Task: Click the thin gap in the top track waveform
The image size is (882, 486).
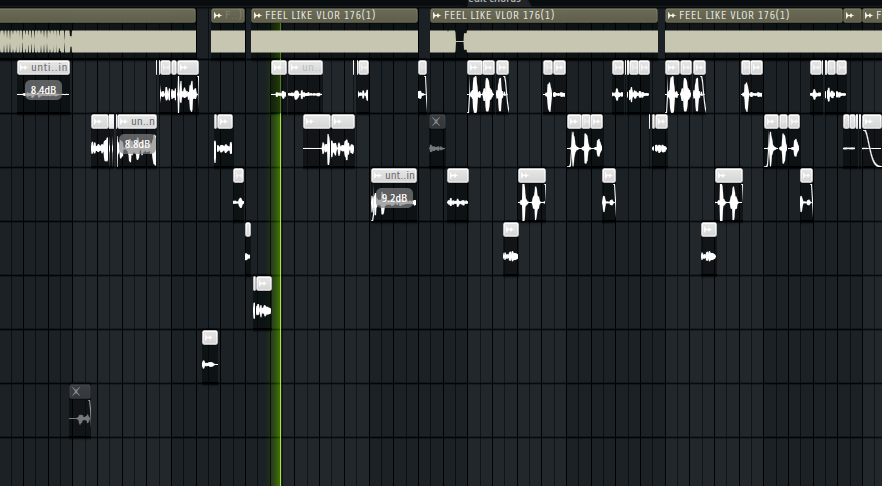Action: [461, 41]
